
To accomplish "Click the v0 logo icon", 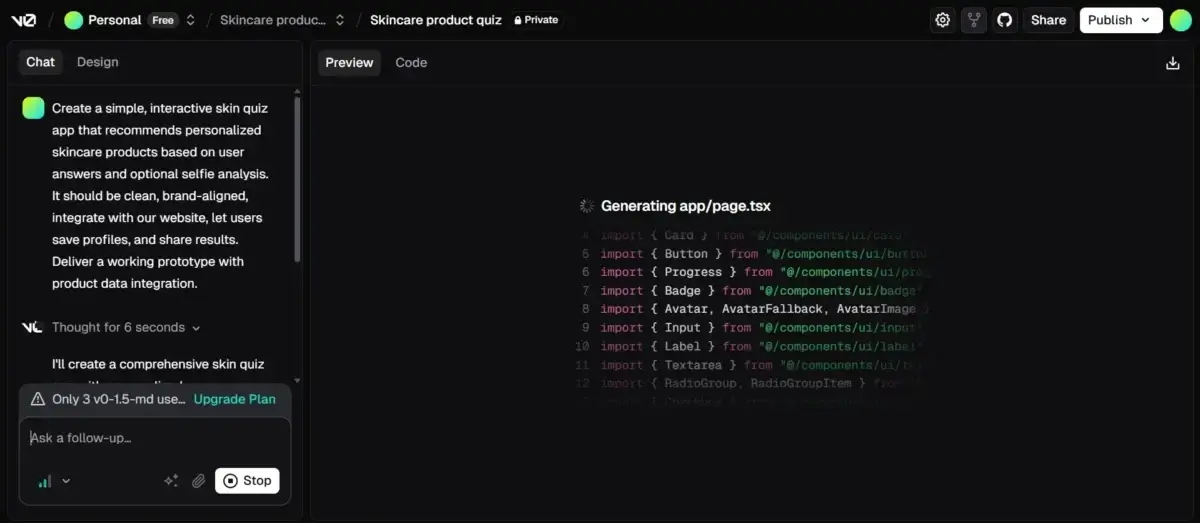I will pos(23,20).
